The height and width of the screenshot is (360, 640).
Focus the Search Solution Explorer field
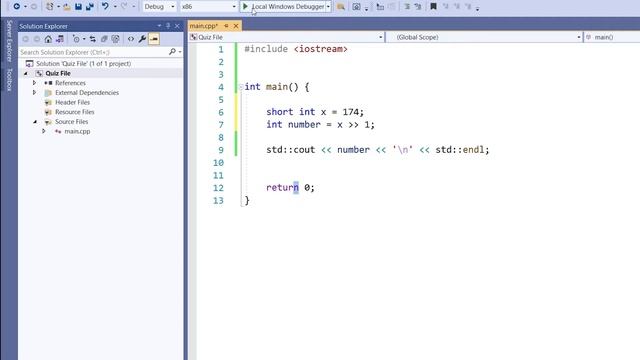click(x=94, y=52)
